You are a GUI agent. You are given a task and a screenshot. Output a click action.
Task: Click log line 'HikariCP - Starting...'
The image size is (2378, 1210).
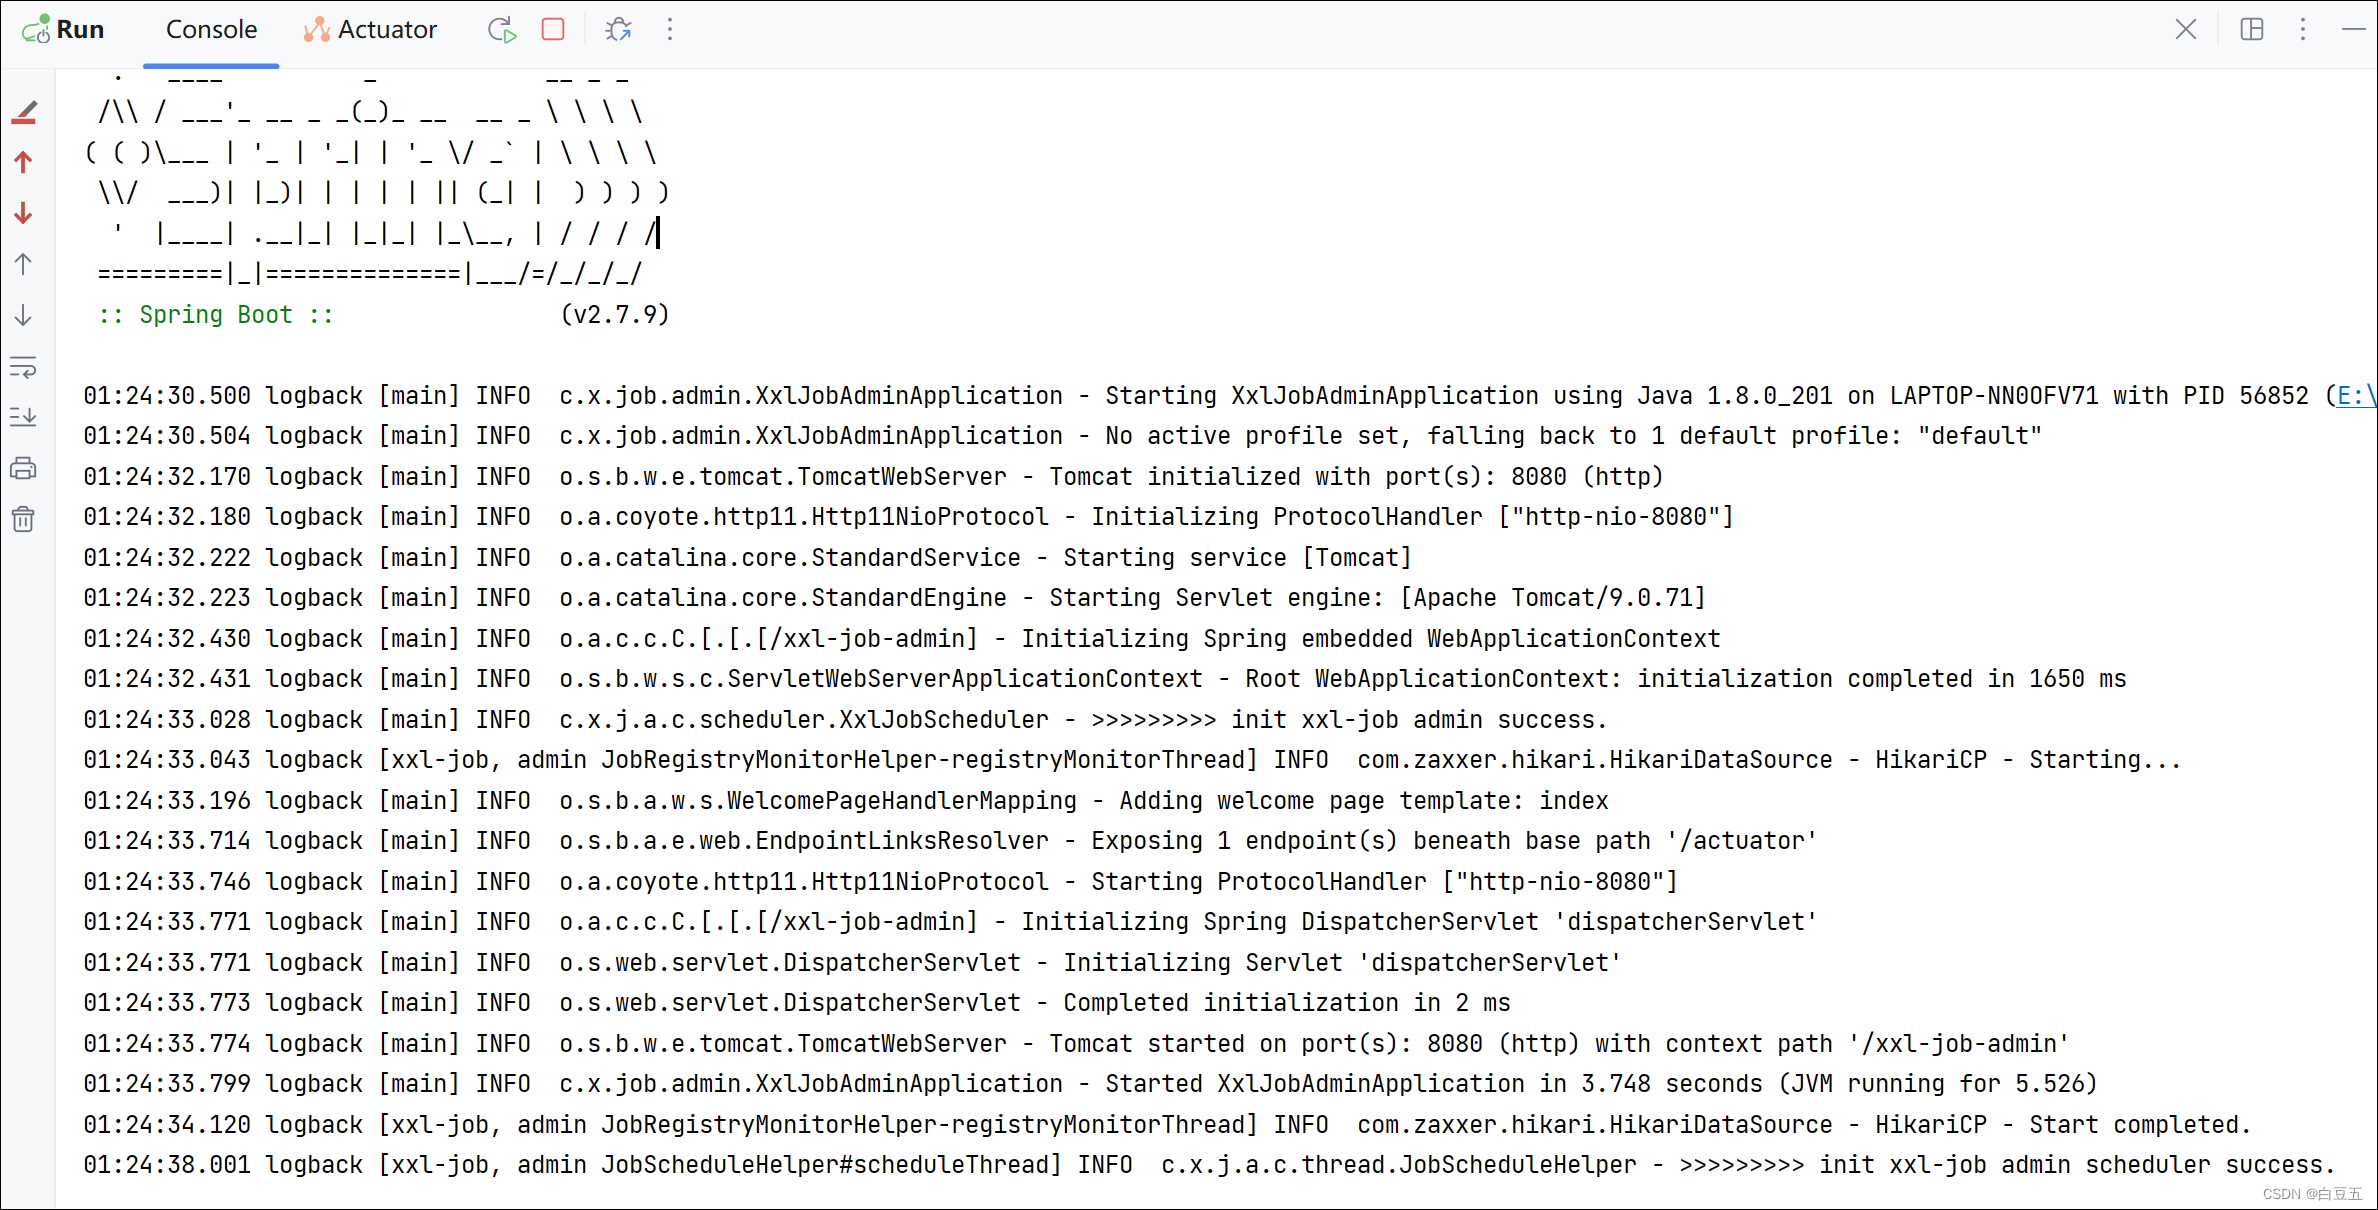pyautogui.click(x=1132, y=760)
